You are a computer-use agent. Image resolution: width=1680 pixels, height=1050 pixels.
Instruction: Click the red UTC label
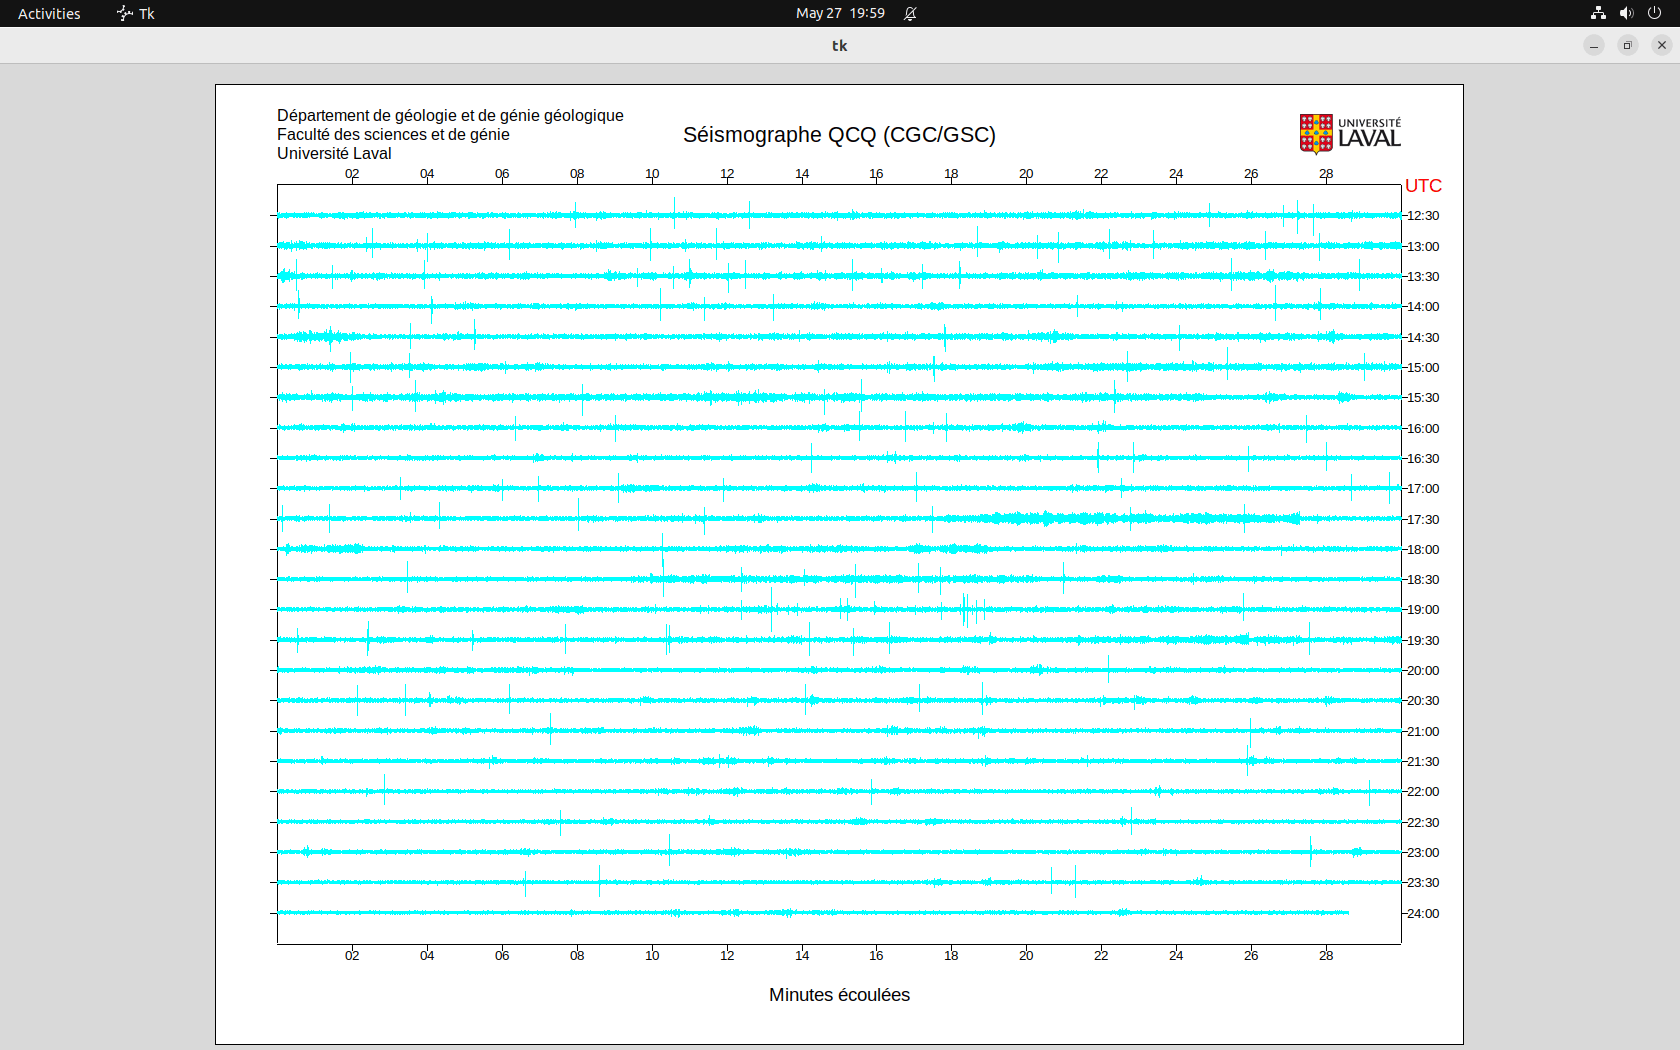pos(1423,186)
